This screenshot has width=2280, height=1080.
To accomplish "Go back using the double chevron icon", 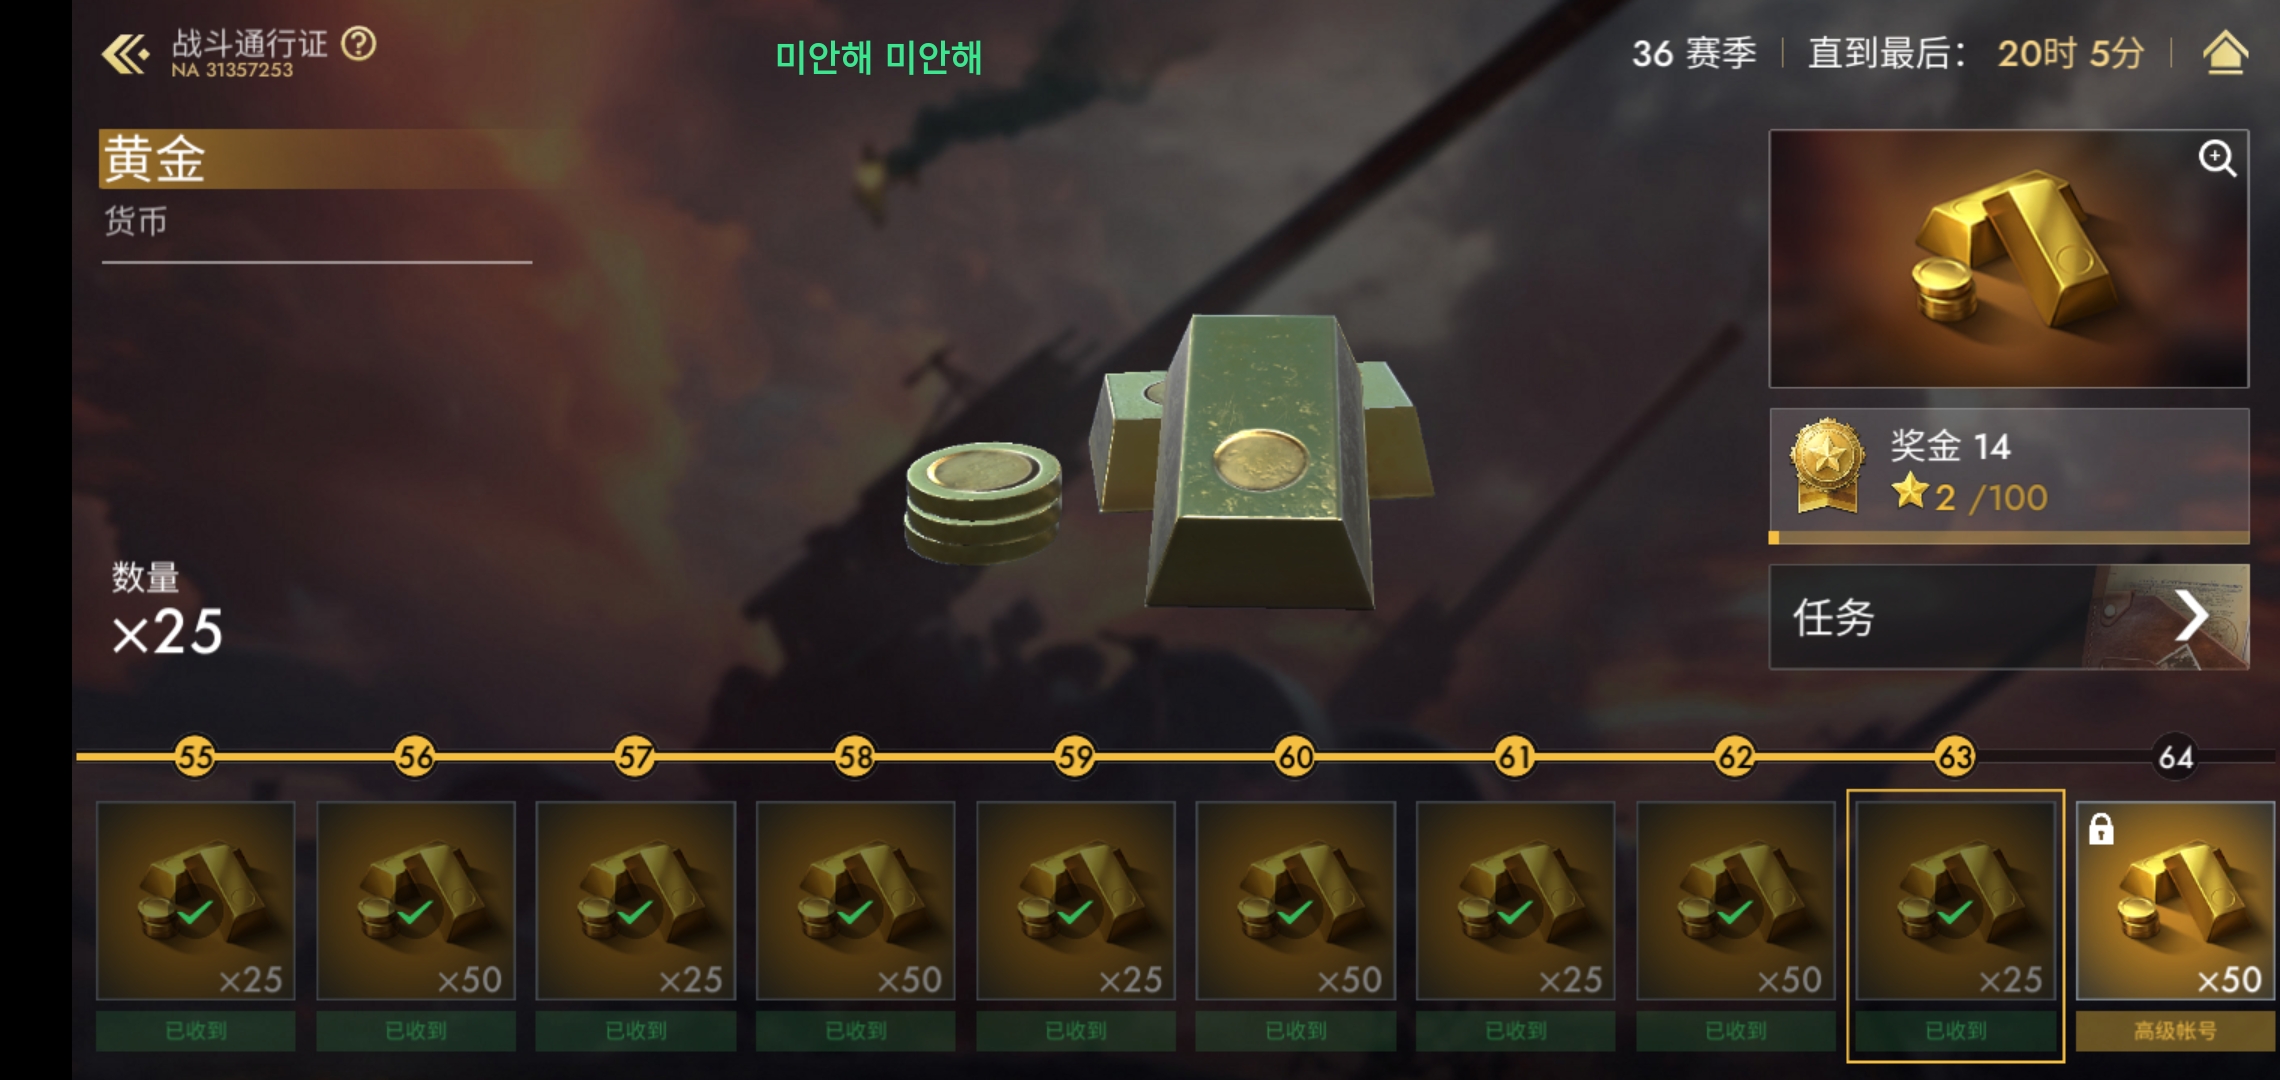I will tap(126, 54).
